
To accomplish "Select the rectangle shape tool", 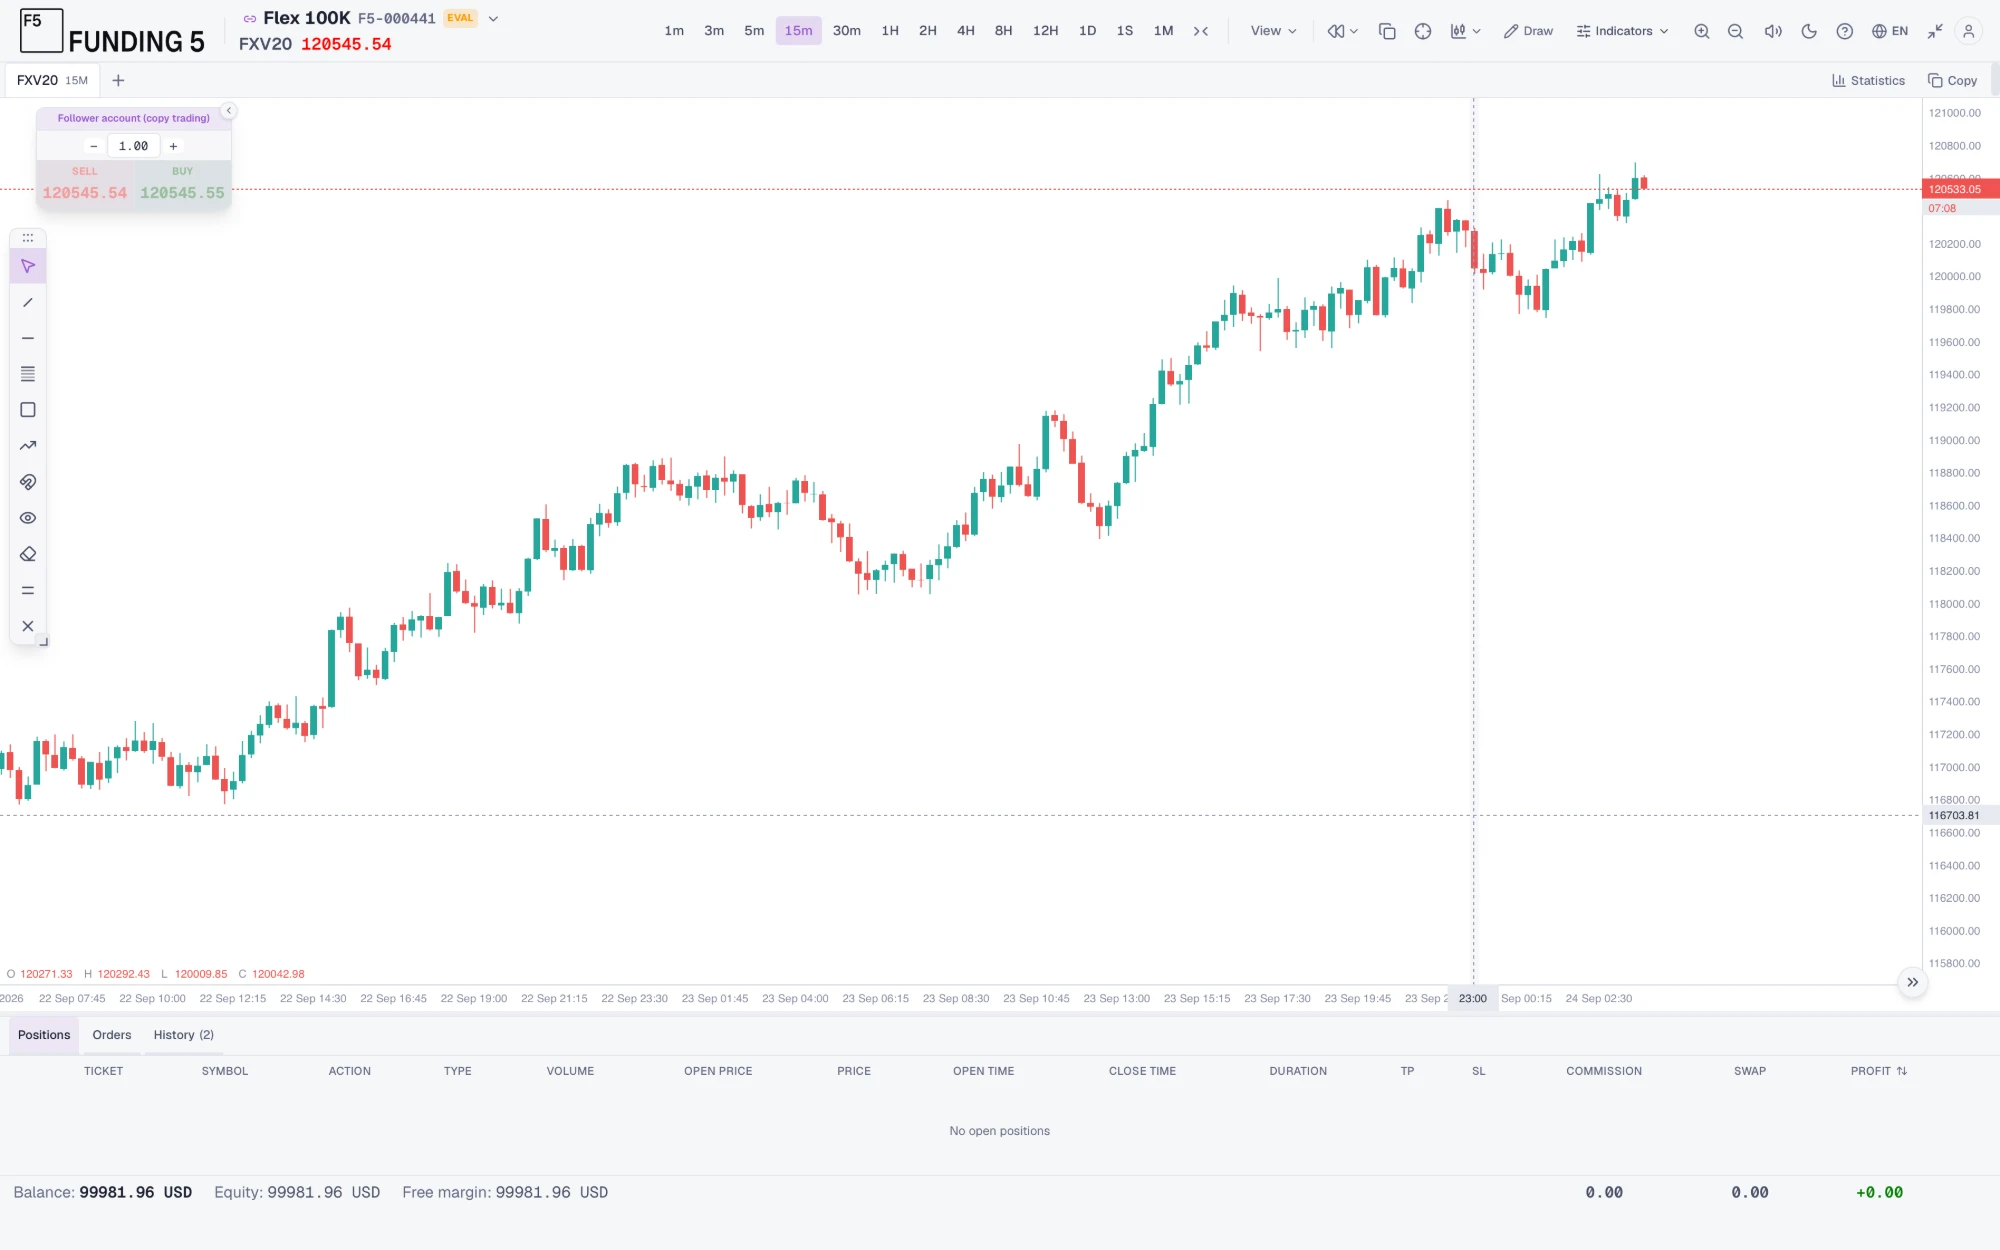I will tap(28, 410).
